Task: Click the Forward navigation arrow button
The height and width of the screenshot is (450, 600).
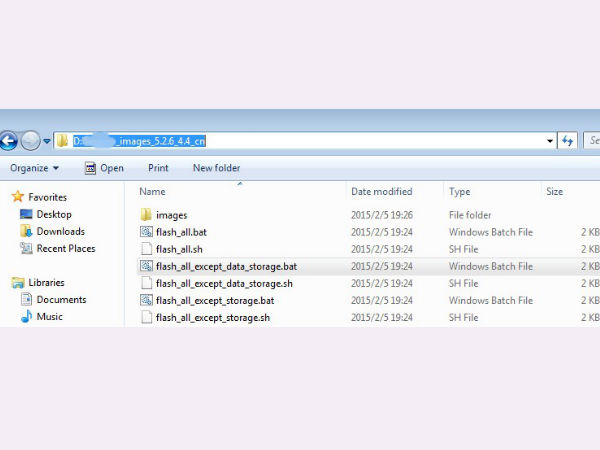Action: (x=31, y=141)
